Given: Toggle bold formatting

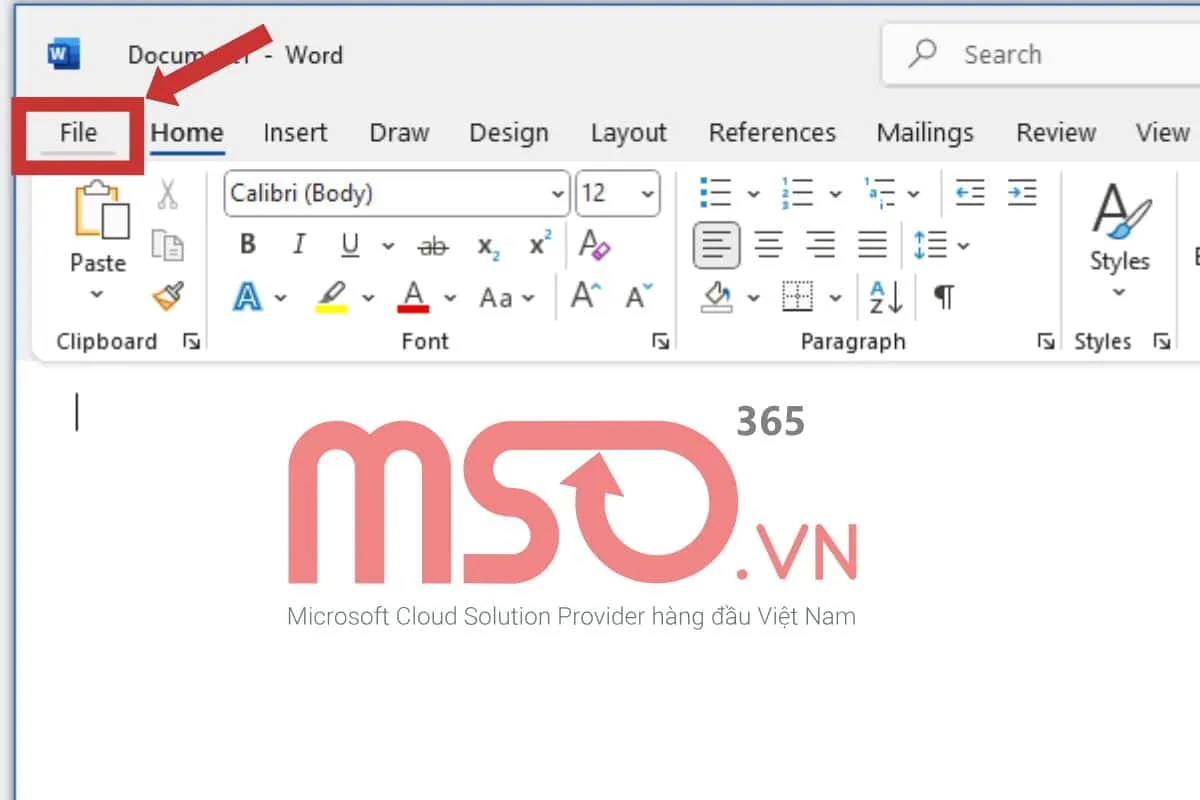Looking at the screenshot, I should [x=246, y=244].
